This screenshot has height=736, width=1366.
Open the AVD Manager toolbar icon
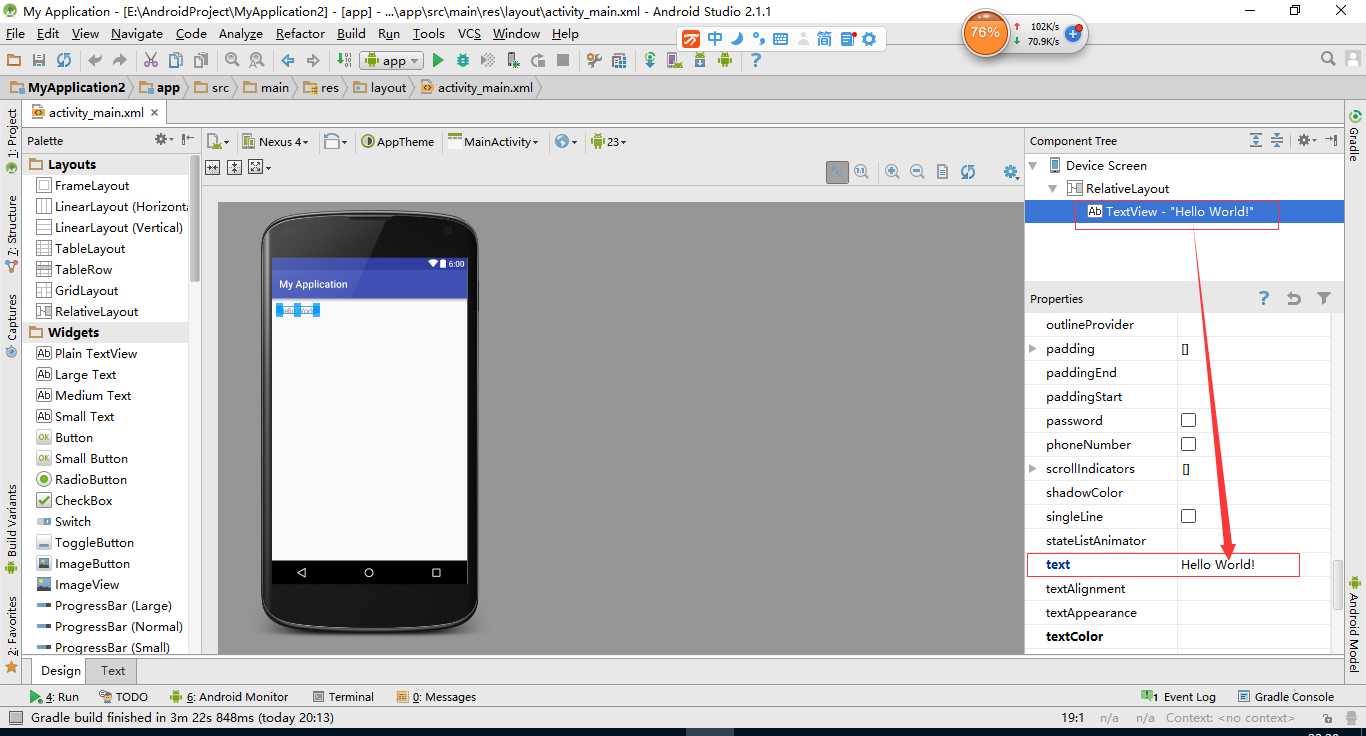(x=675, y=60)
